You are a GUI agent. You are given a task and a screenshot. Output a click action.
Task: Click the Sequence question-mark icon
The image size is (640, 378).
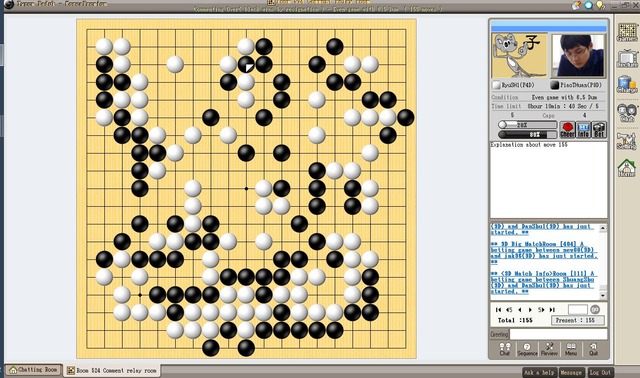pos(527,349)
